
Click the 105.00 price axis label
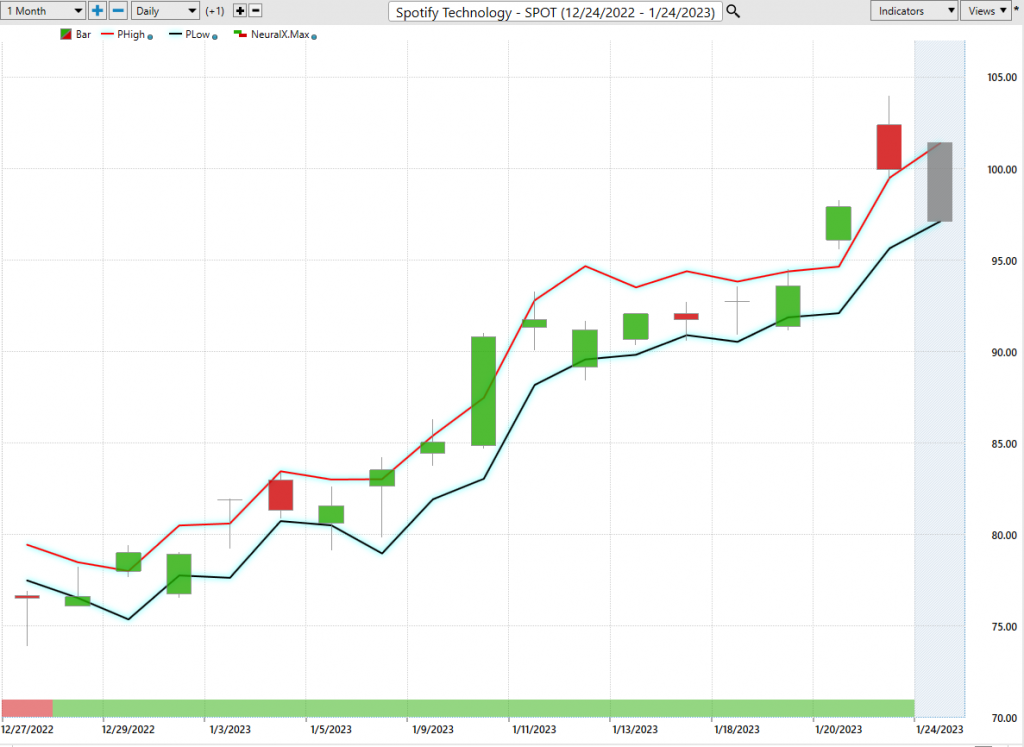coord(1002,78)
